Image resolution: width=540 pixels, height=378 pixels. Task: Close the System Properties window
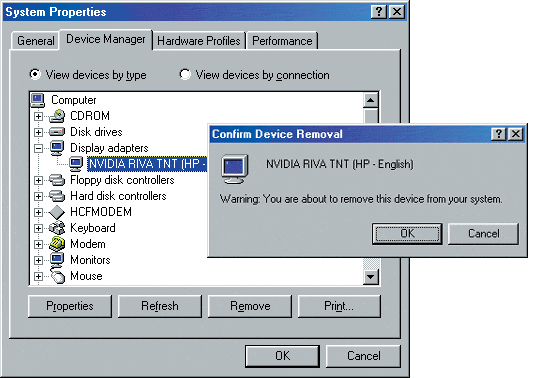396,12
